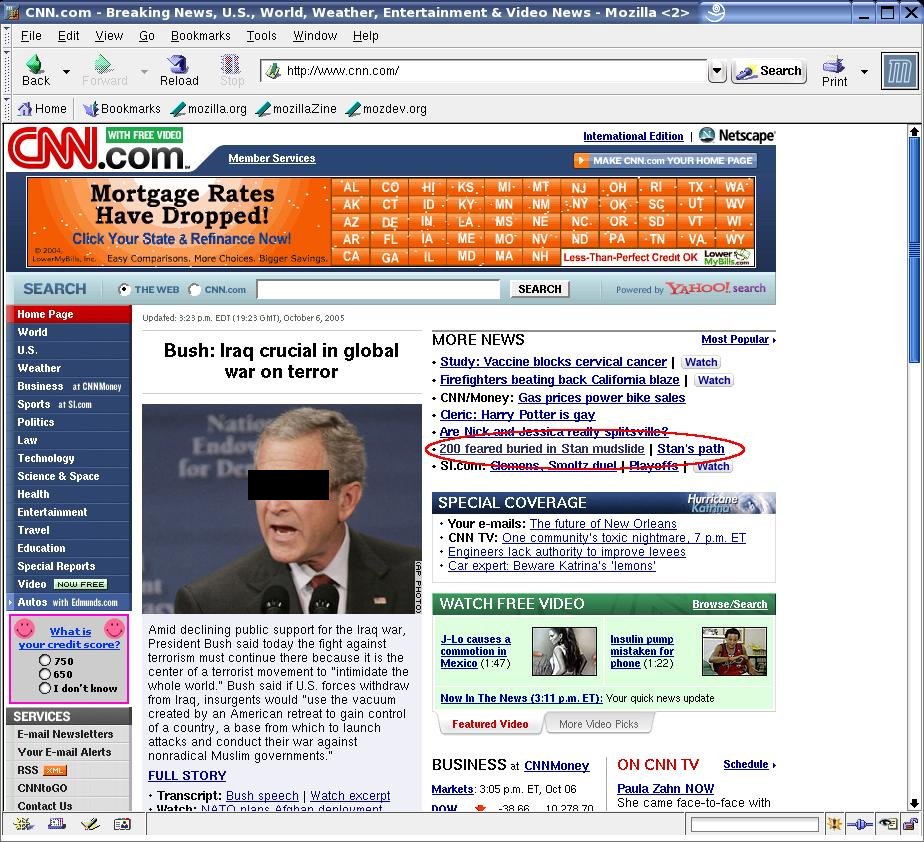This screenshot has height=842, width=924.
Task: Open the mozdev.org bookmark
Action: point(387,109)
